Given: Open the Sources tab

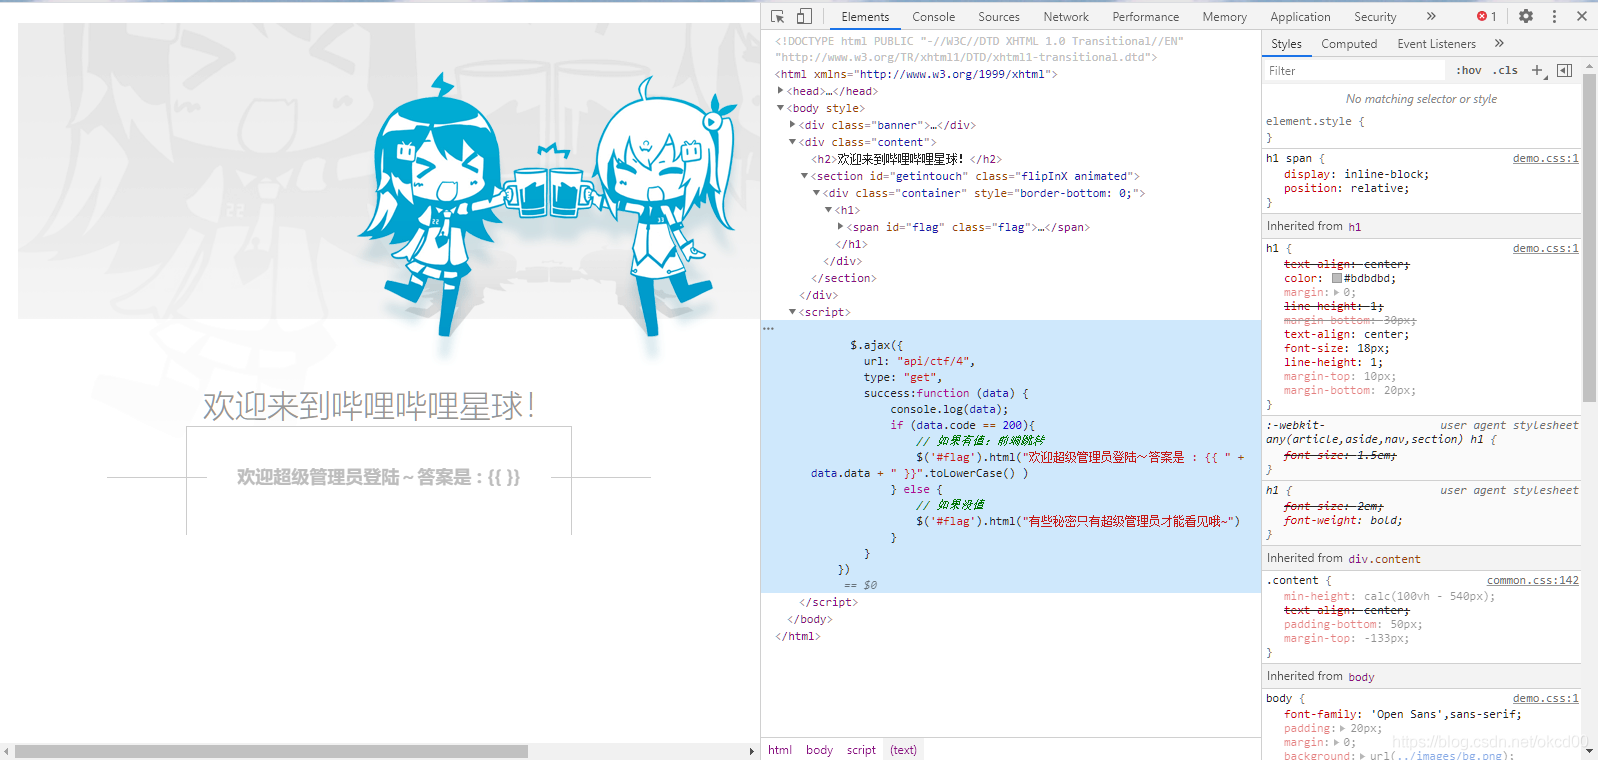Looking at the screenshot, I should [x=999, y=17].
